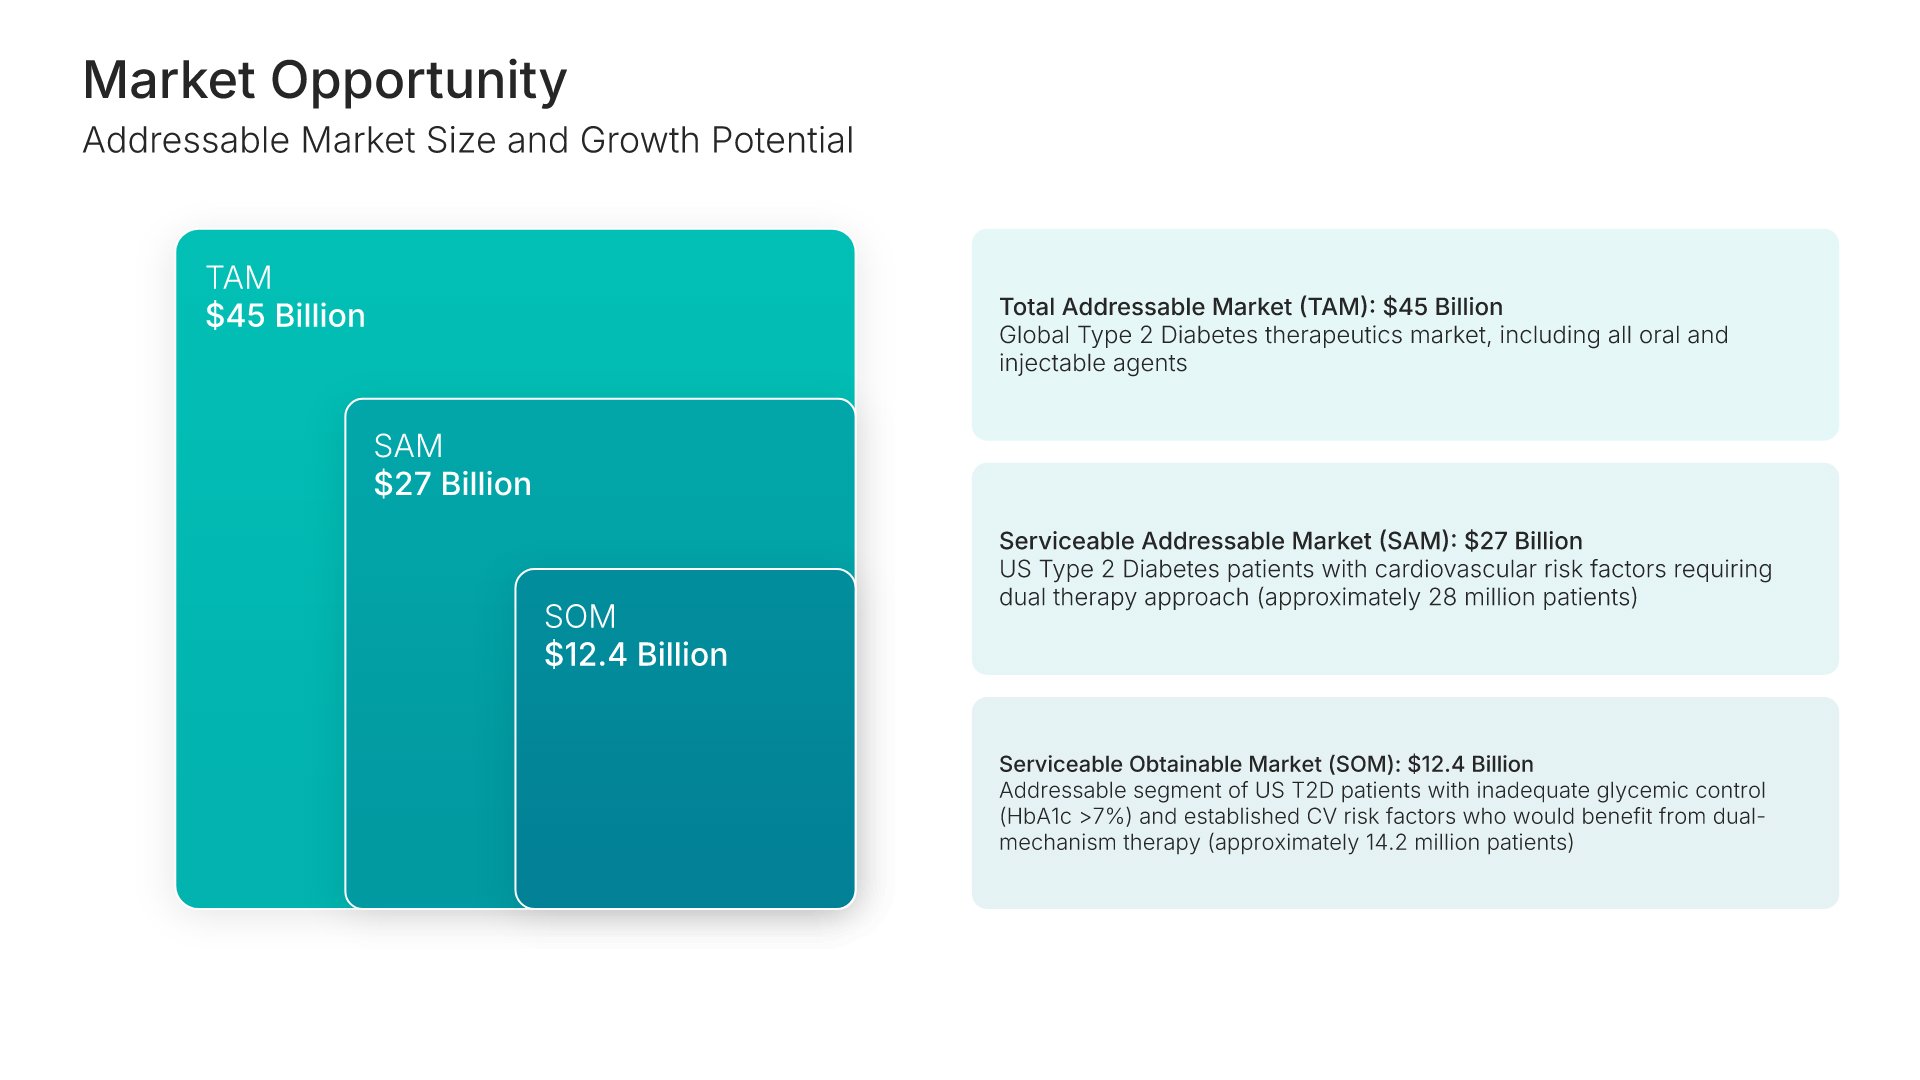Select the $27 Billion value in the SAM box
The height and width of the screenshot is (1080, 1920).
click(452, 484)
